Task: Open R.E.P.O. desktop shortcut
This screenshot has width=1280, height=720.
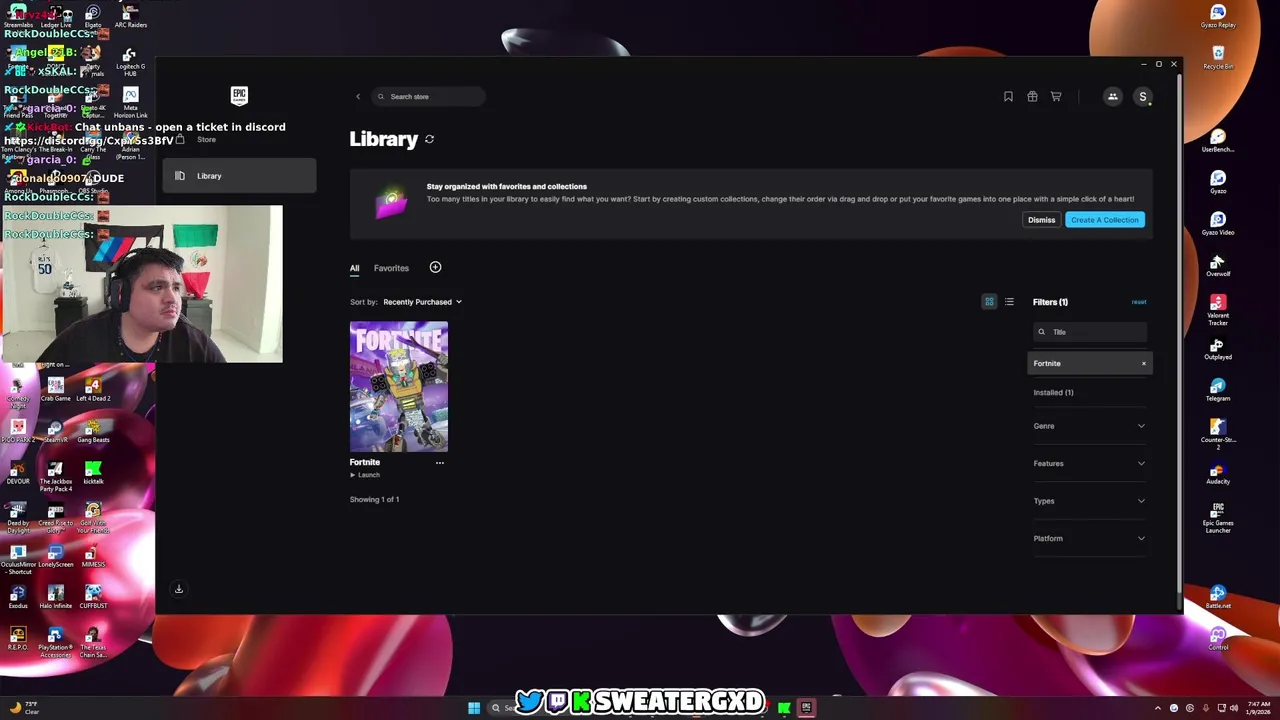Action: click(x=18, y=639)
